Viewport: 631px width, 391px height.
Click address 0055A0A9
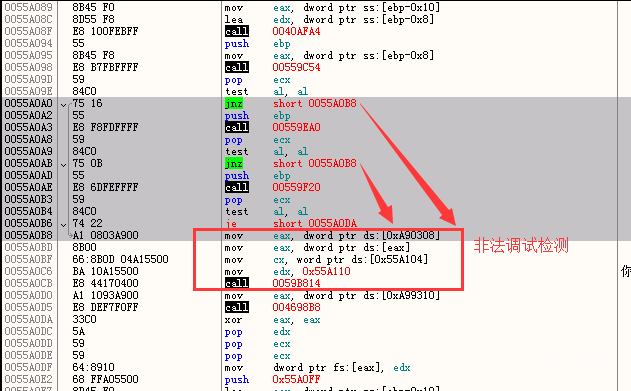[29, 151]
